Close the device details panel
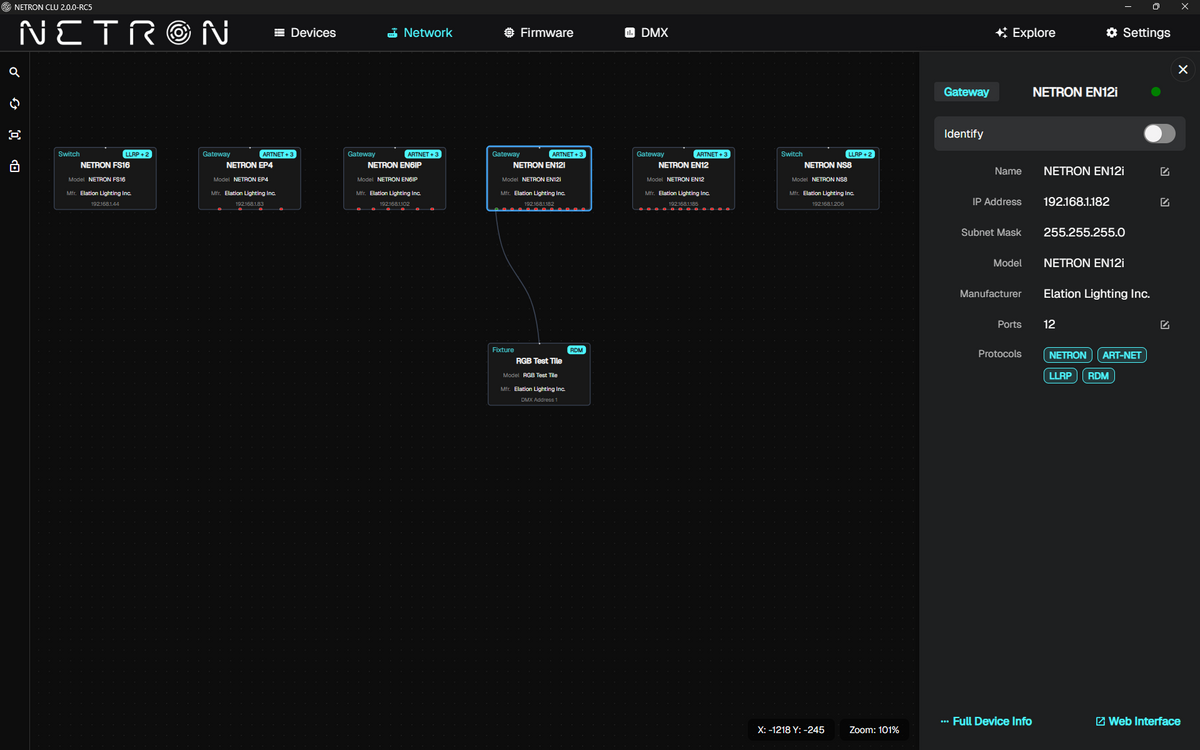Image resolution: width=1200 pixels, height=750 pixels. point(1183,70)
